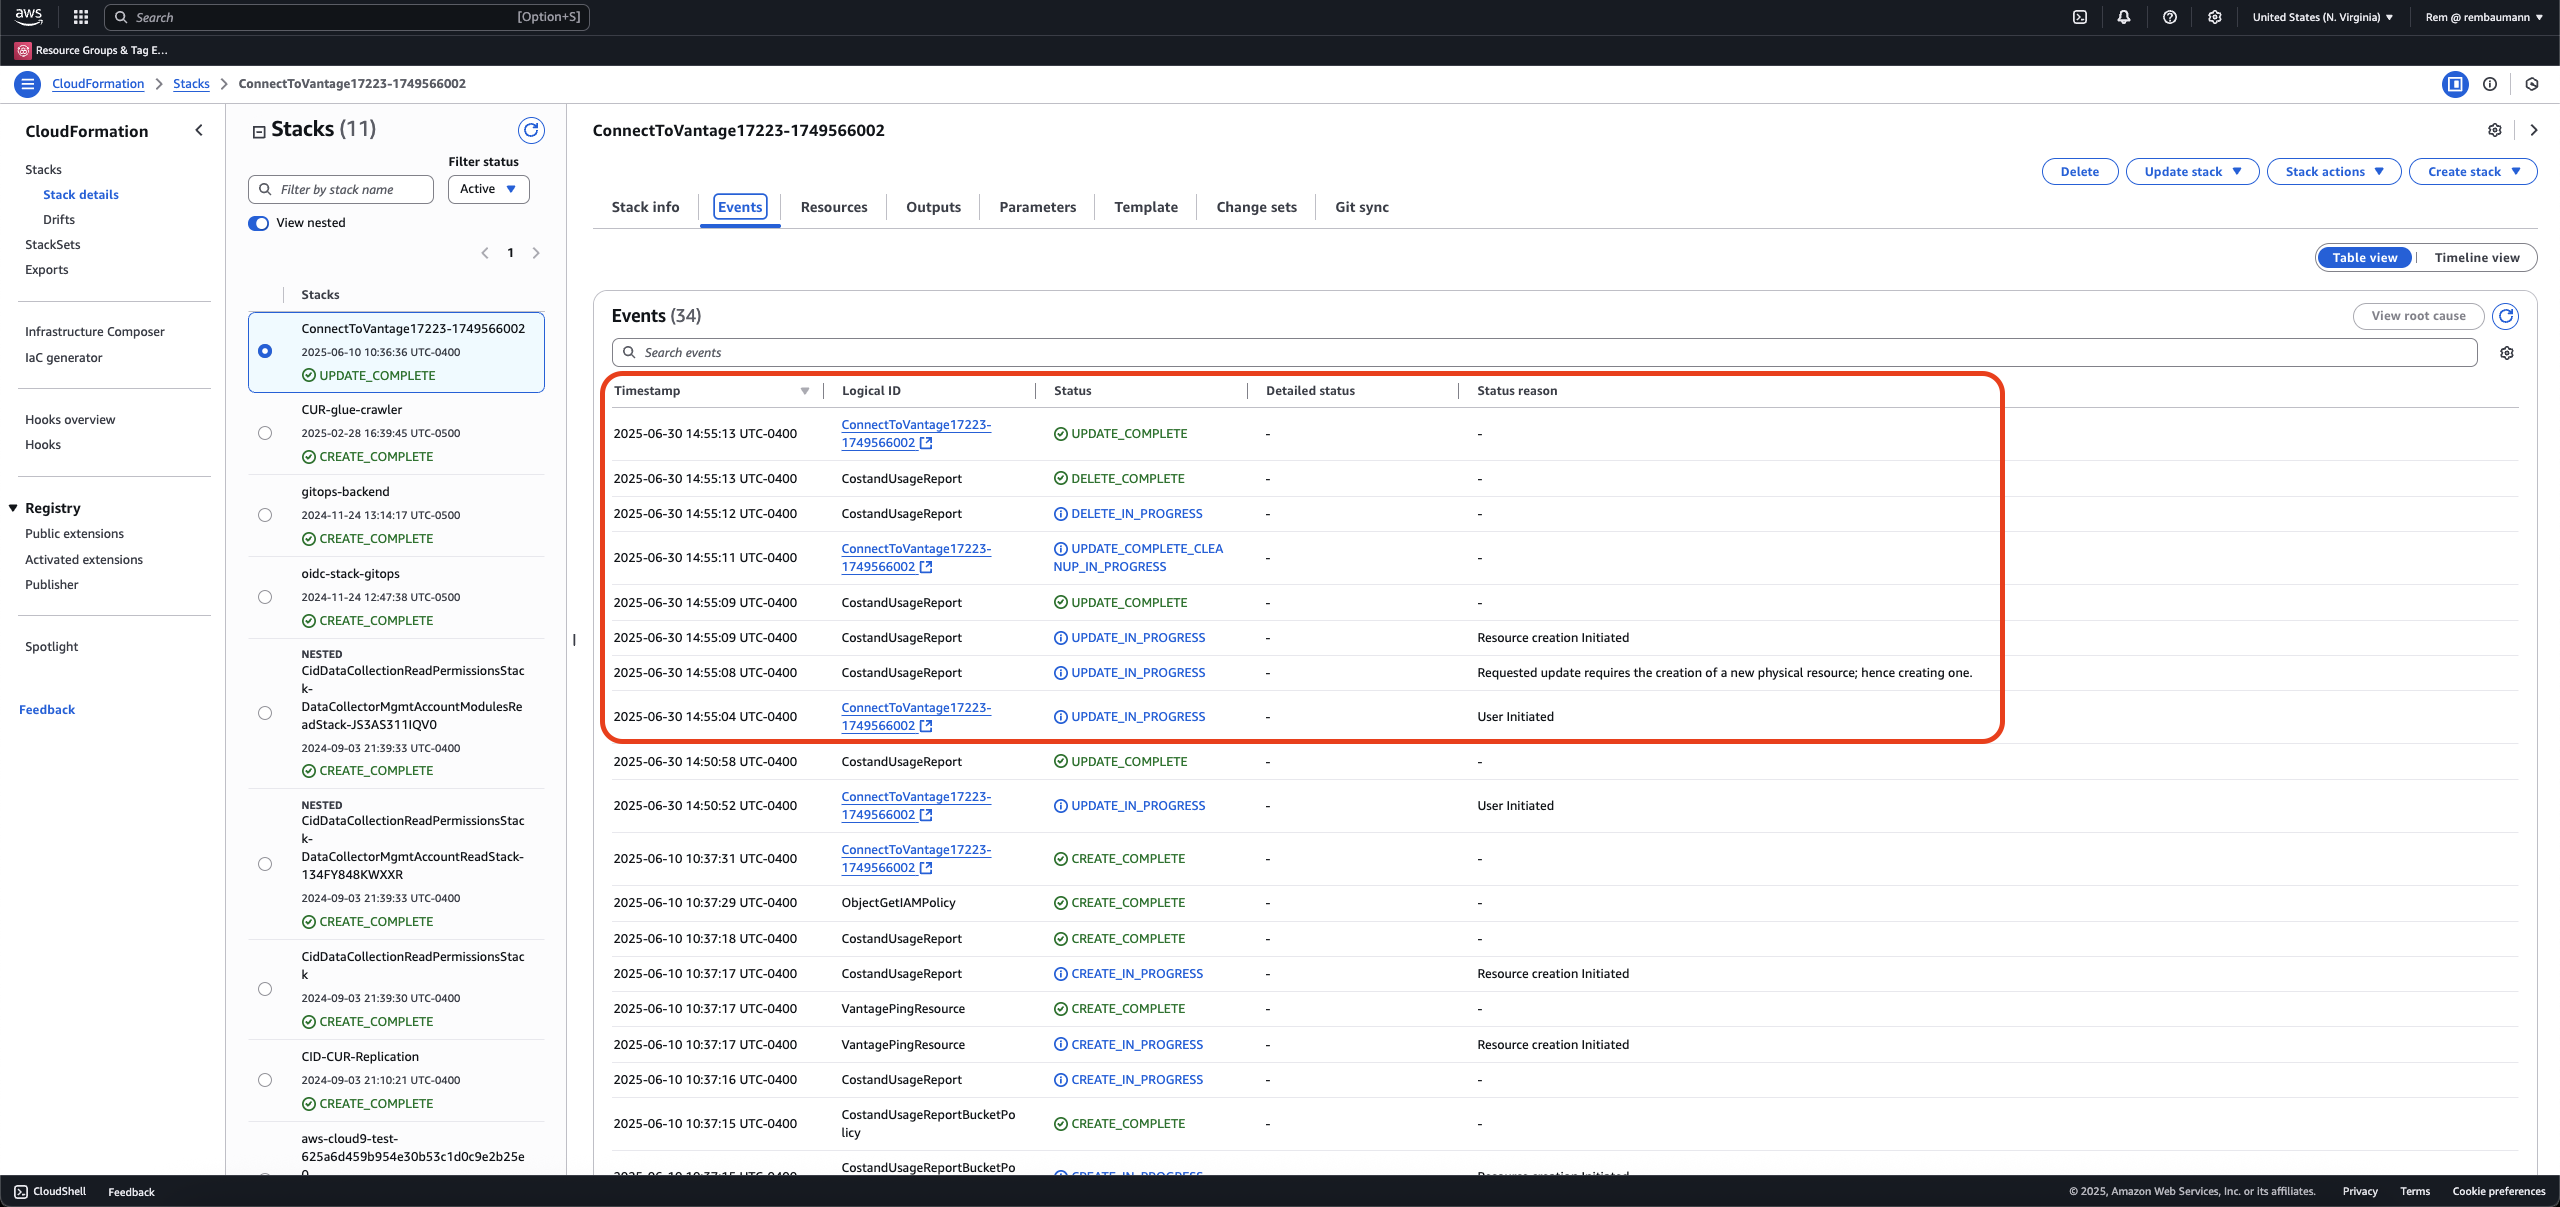The height and width of the screenshot is (1207, 2560).
Task: Refresh the Stacks list
Action: click(531, 130)
